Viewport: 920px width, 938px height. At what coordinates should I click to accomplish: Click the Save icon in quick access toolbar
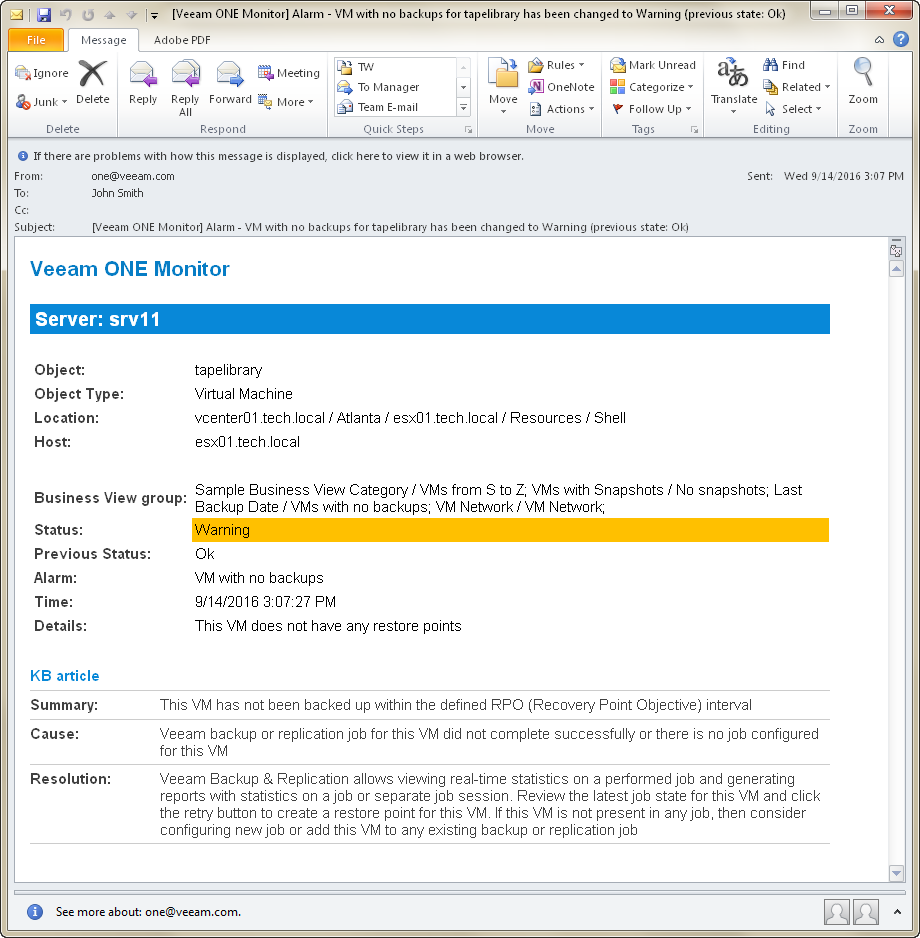click(x=44, y=14)
